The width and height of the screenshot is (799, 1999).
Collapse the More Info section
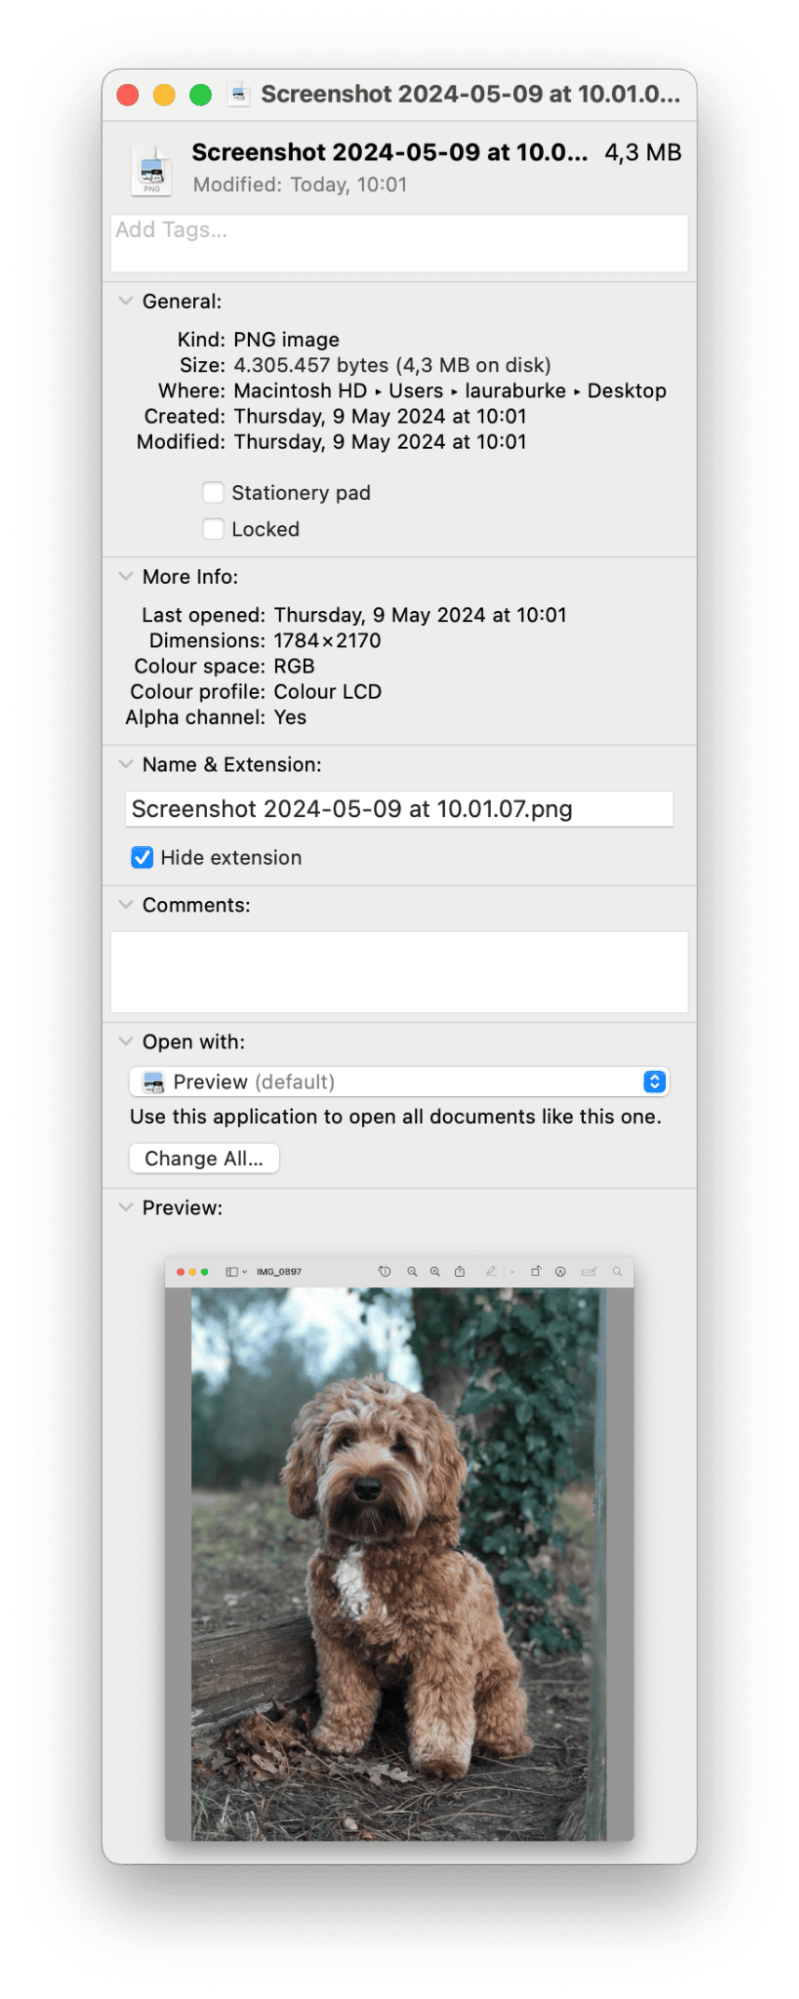click(126, 577)
